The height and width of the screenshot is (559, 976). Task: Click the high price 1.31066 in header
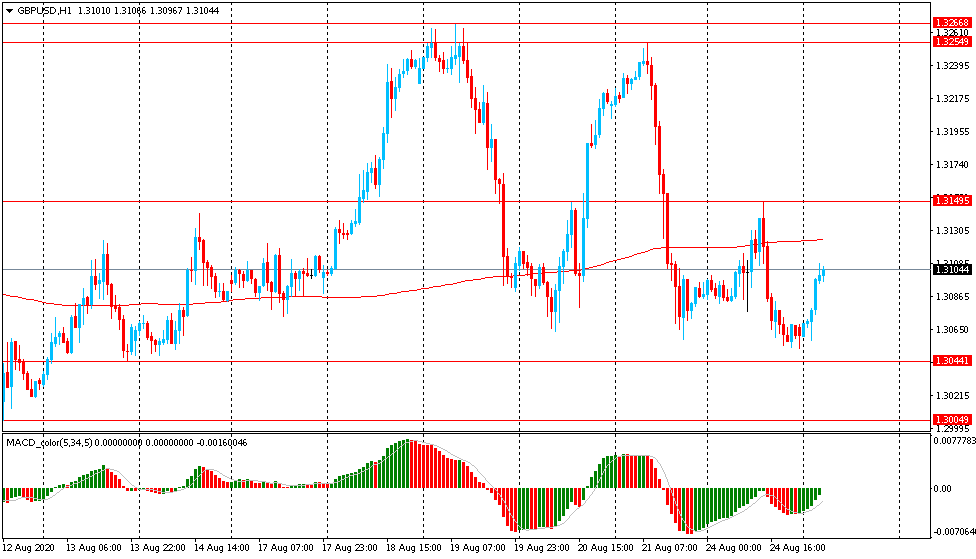click(130, 11)
